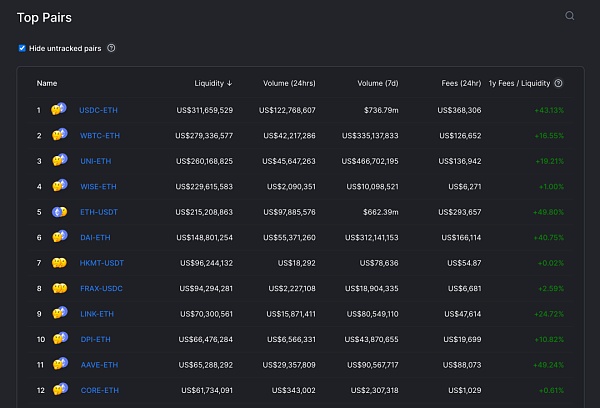The image size is (600, 408).
Task: Open the AAVE-ETH pair link
Action: (x=99, y=366)
